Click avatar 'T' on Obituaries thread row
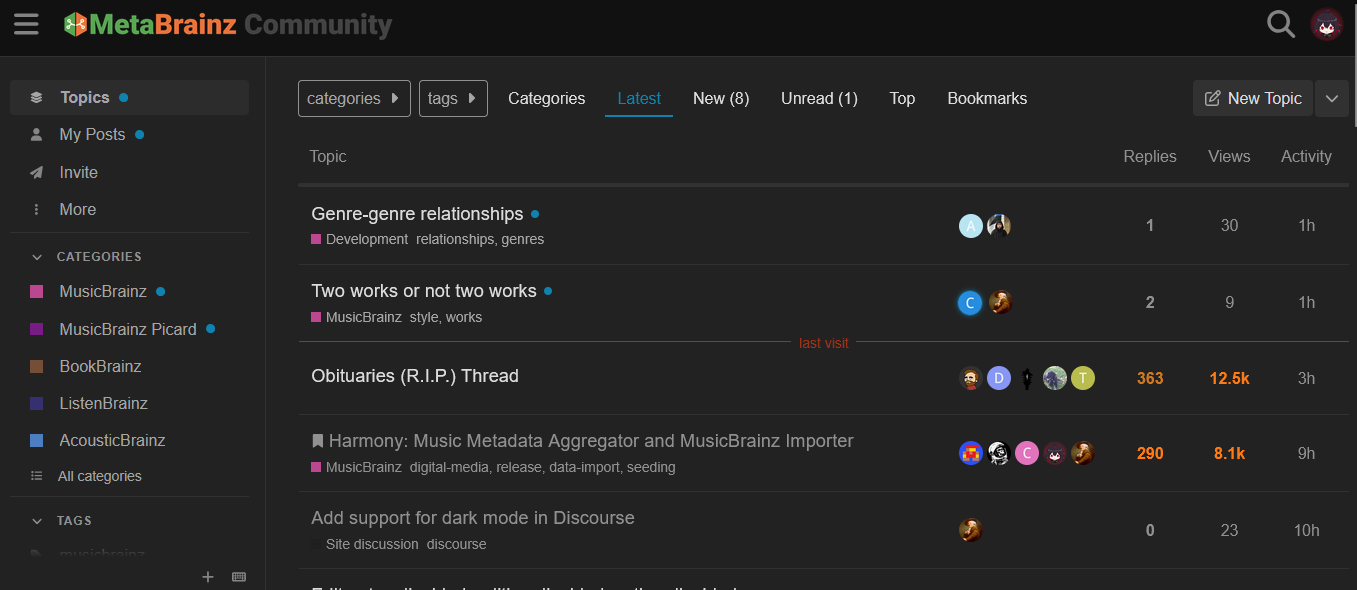 (x=1083, y=378)
